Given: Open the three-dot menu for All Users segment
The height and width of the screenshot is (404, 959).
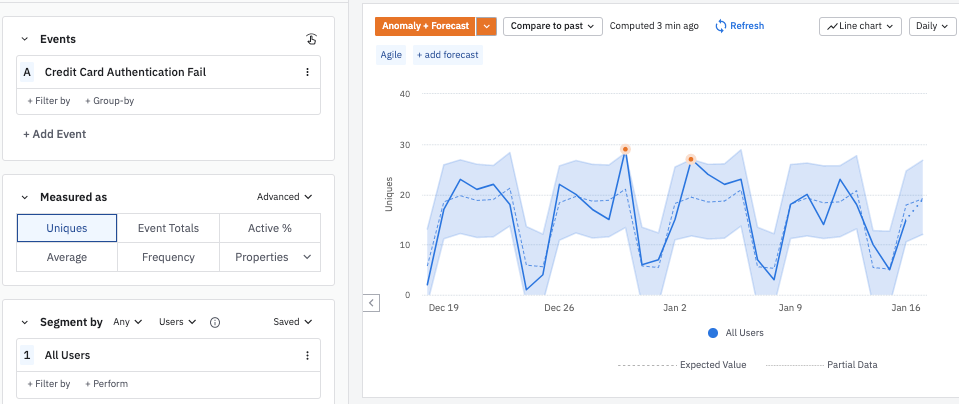Looking at the screenshot, I should tap(307, 355).
